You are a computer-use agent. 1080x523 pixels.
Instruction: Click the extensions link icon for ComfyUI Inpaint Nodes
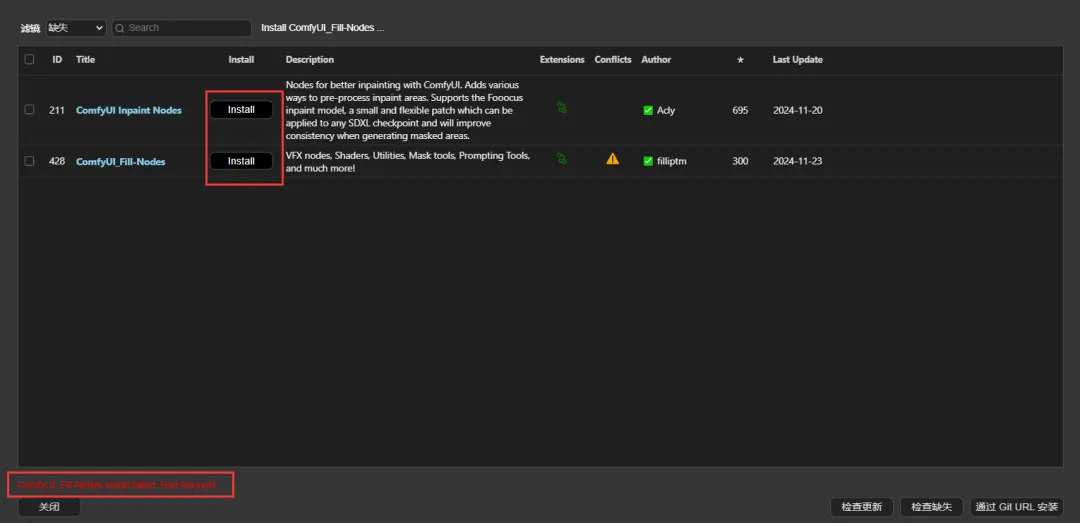click(562, 107)
